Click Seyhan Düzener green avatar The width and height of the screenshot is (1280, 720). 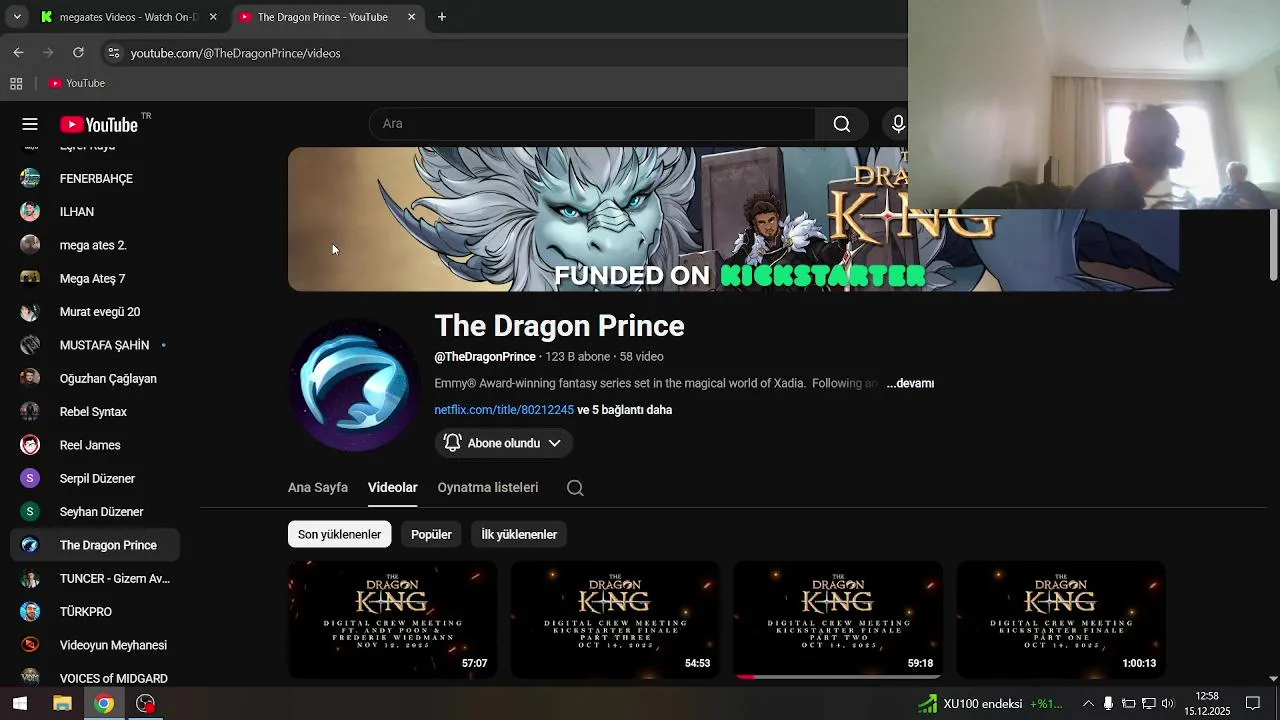(30, 512)
